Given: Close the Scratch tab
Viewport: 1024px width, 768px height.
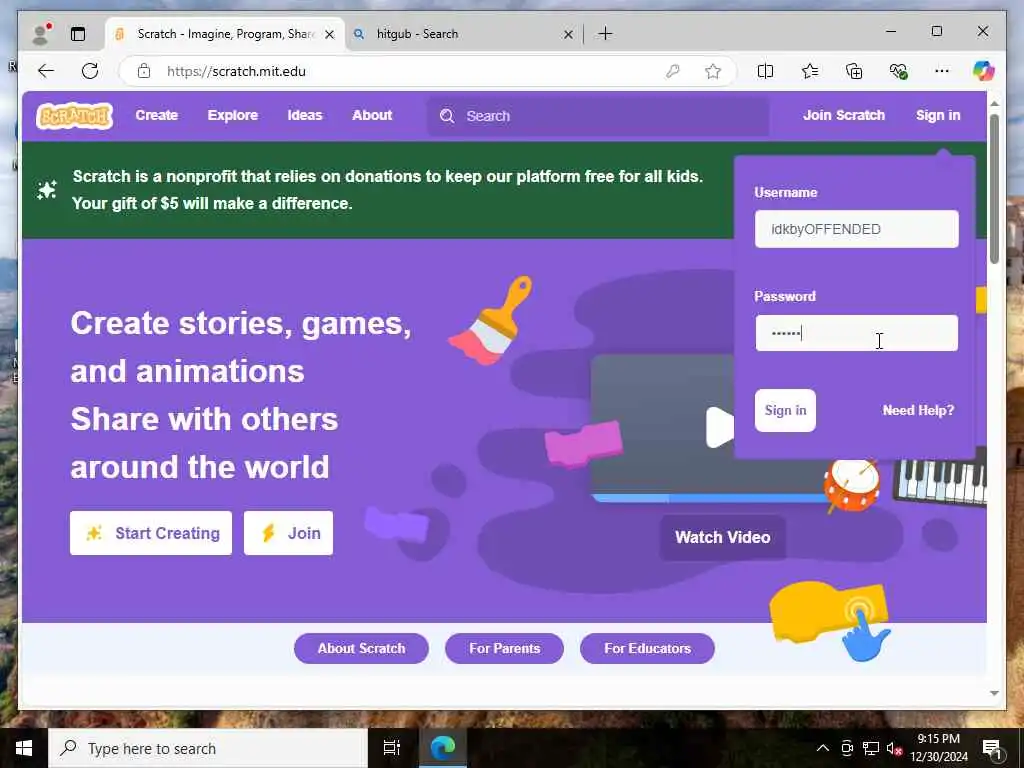Looking at the screenshot, I should [x=330, y=34].
